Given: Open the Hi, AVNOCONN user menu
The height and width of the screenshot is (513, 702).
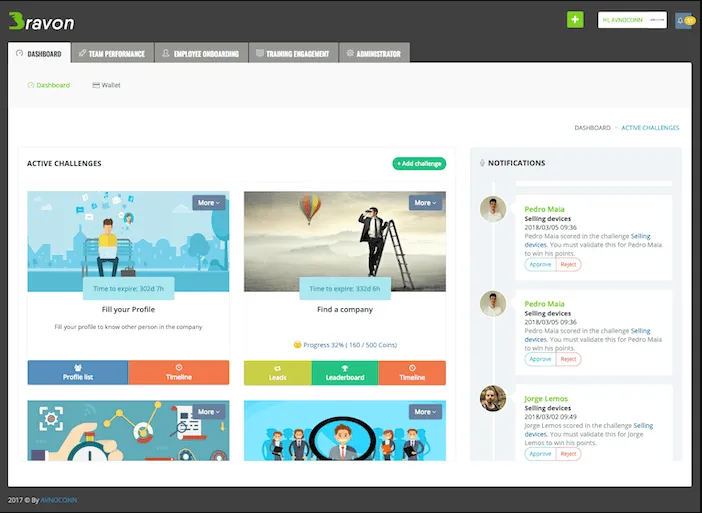Looking at the screenshot, I should (x=632, y=20).
